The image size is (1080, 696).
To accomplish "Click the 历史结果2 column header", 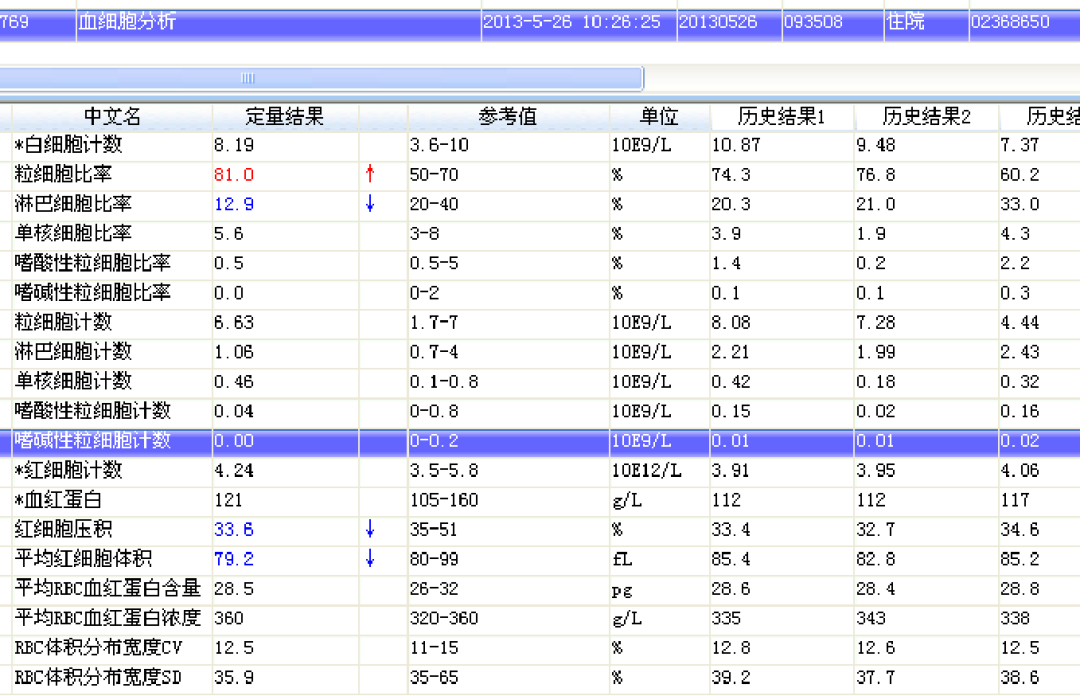I will (926, 116).
